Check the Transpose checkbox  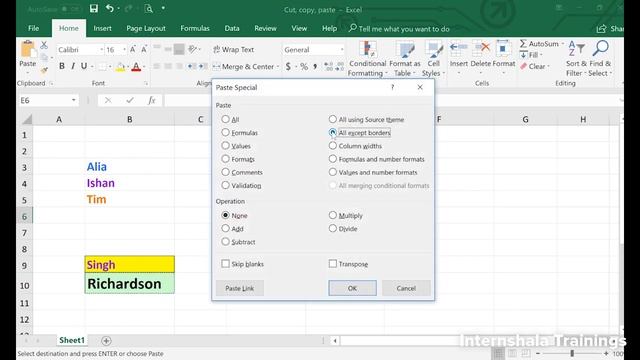(333, 264)
